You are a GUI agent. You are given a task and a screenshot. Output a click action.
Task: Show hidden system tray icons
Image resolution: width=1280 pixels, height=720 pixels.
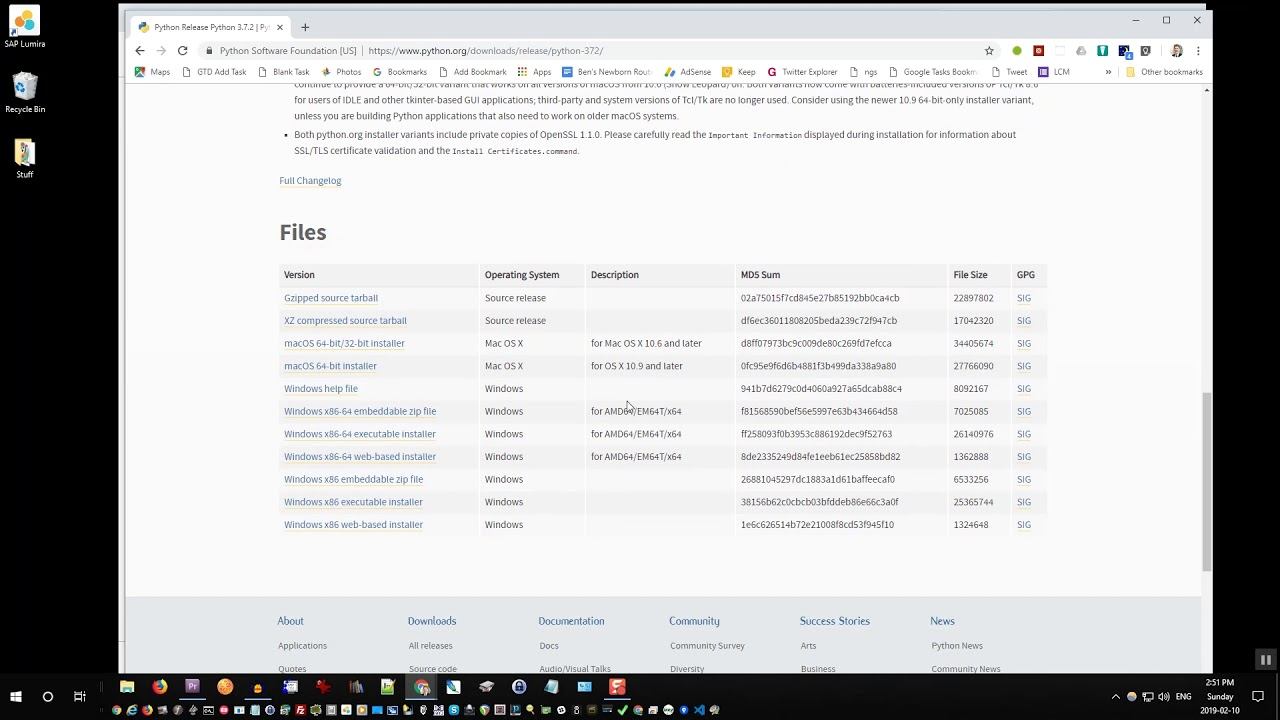pyautogui.click(x=1116, y=697)
